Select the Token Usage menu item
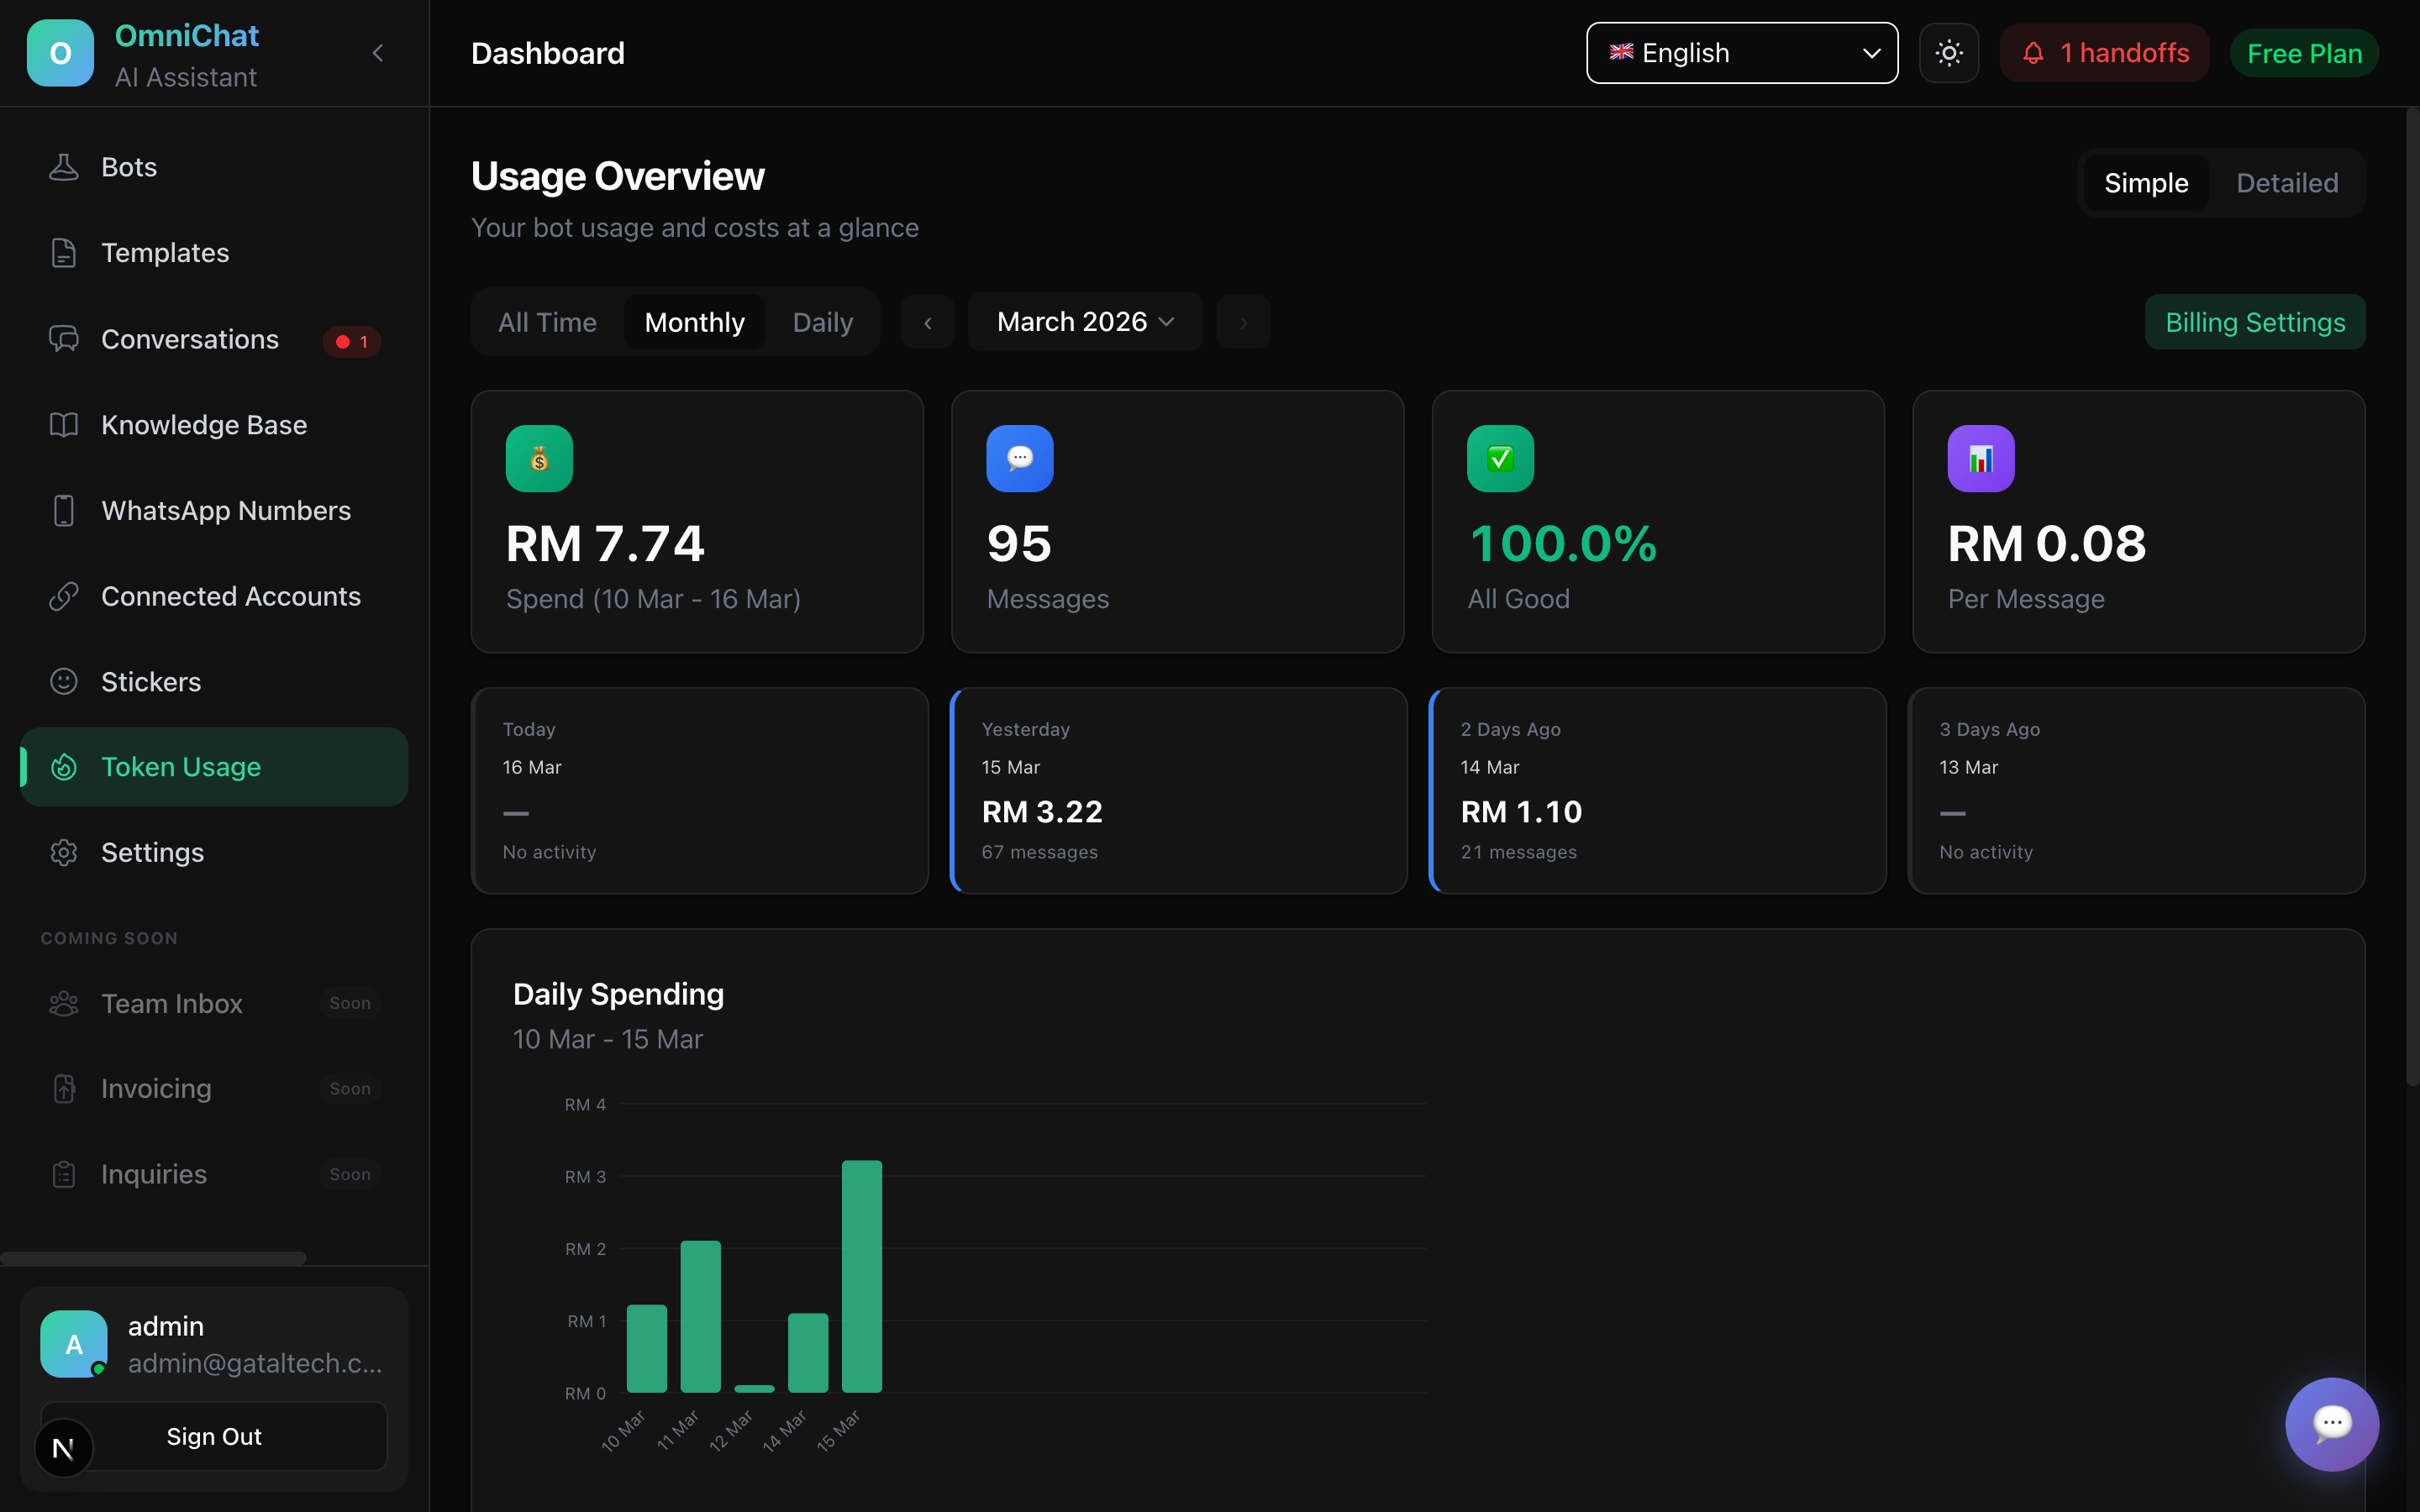The width and height of the screenshot is (2420, 1512). [181, 766]
